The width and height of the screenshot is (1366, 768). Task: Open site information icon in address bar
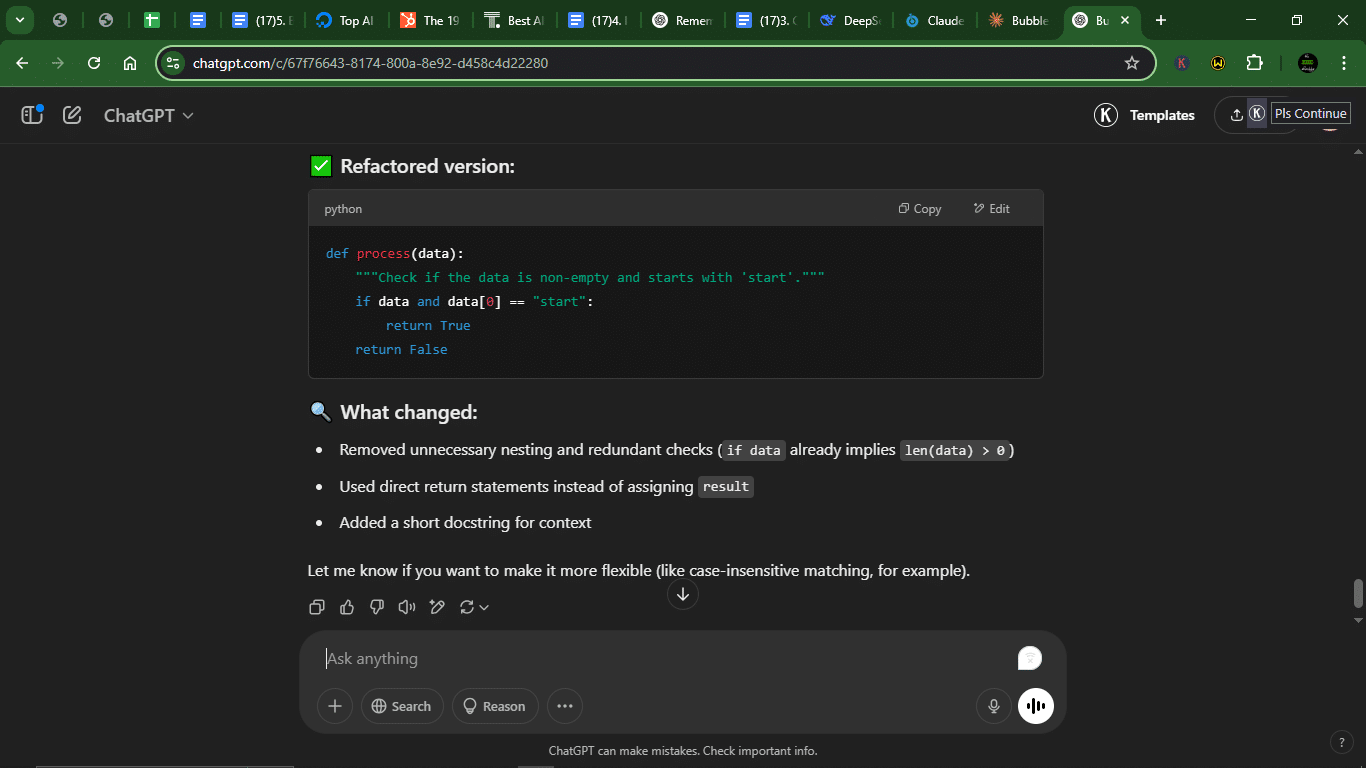coord(173,63)
